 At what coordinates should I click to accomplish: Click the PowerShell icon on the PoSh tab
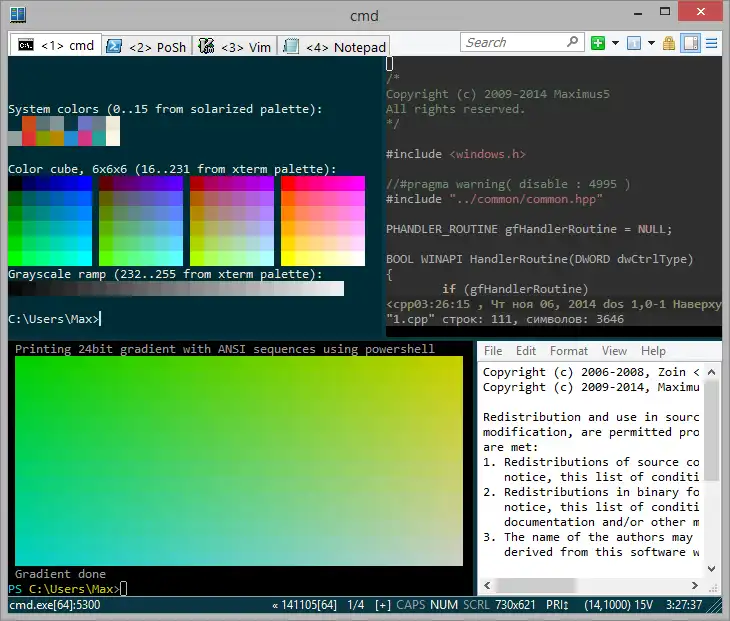coord(115,47)
